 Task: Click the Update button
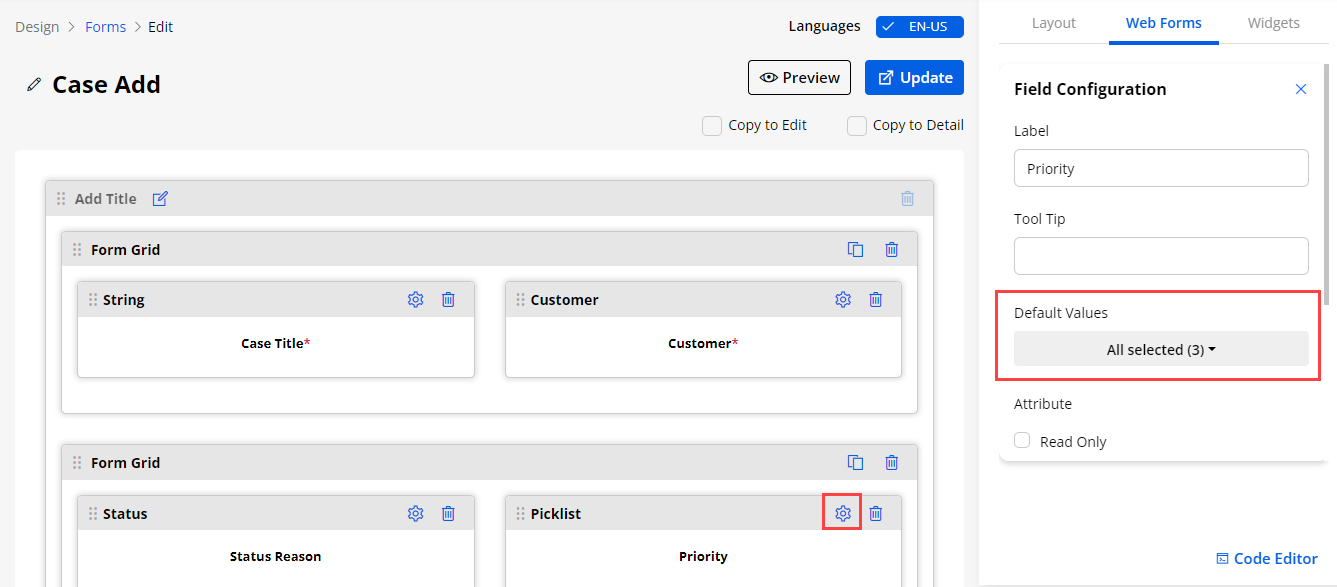914,78
